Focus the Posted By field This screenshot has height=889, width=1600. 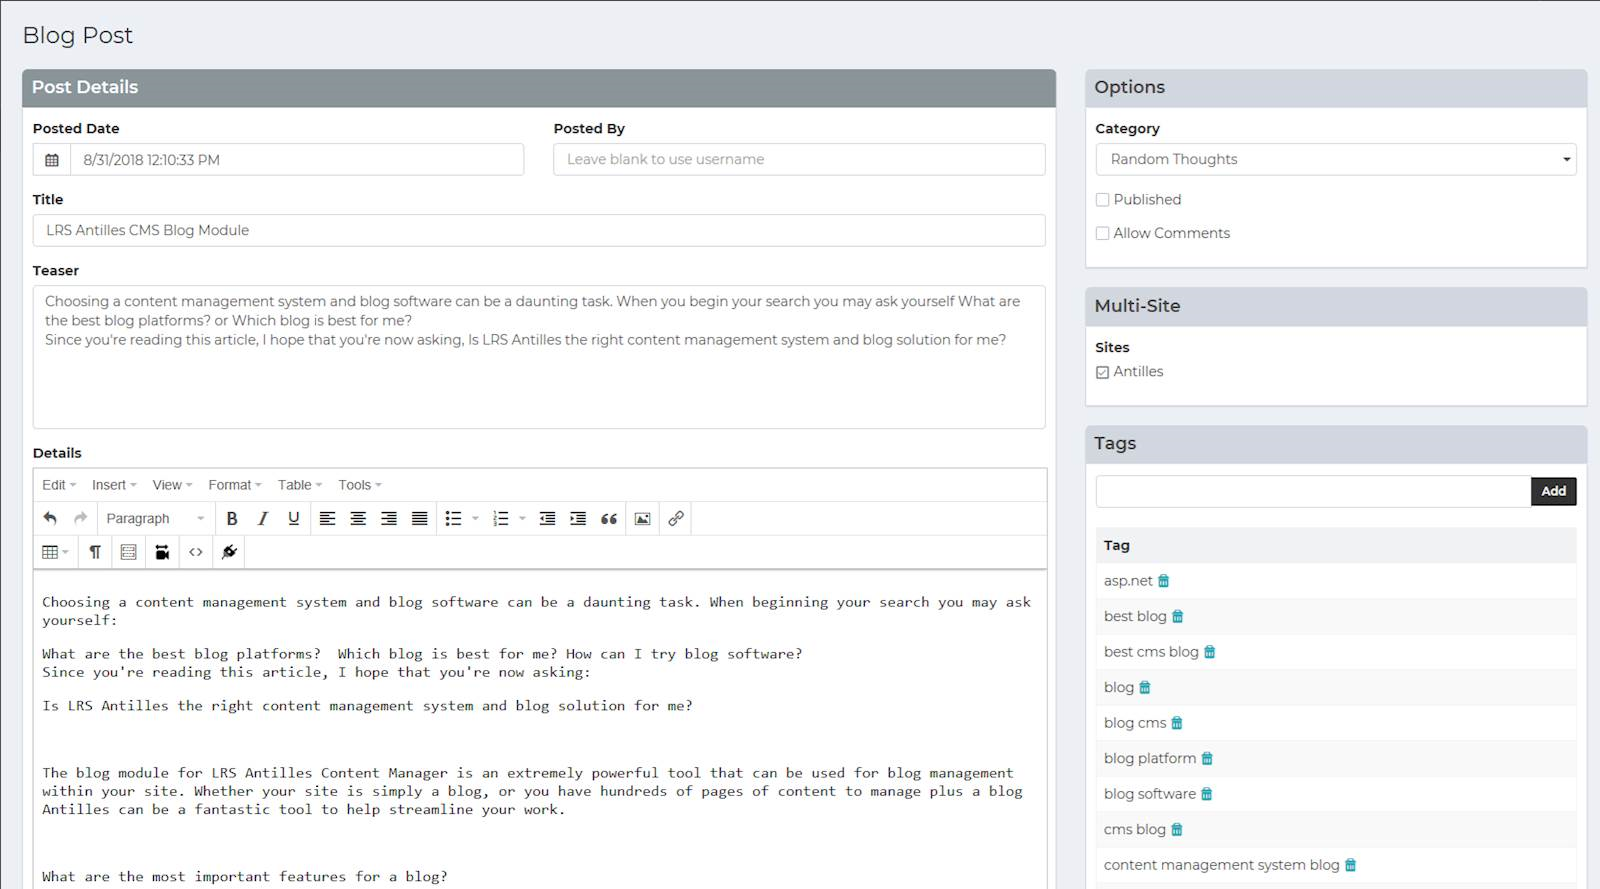(799, 160)
